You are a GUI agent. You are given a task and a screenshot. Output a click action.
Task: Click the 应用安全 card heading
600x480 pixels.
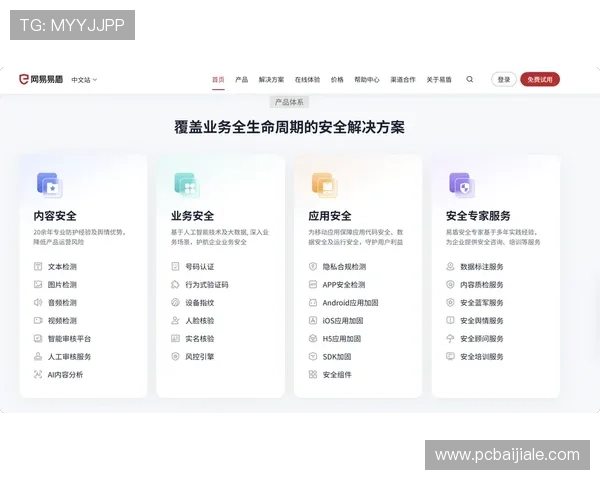pyautogui.click(x=329, y=216)
